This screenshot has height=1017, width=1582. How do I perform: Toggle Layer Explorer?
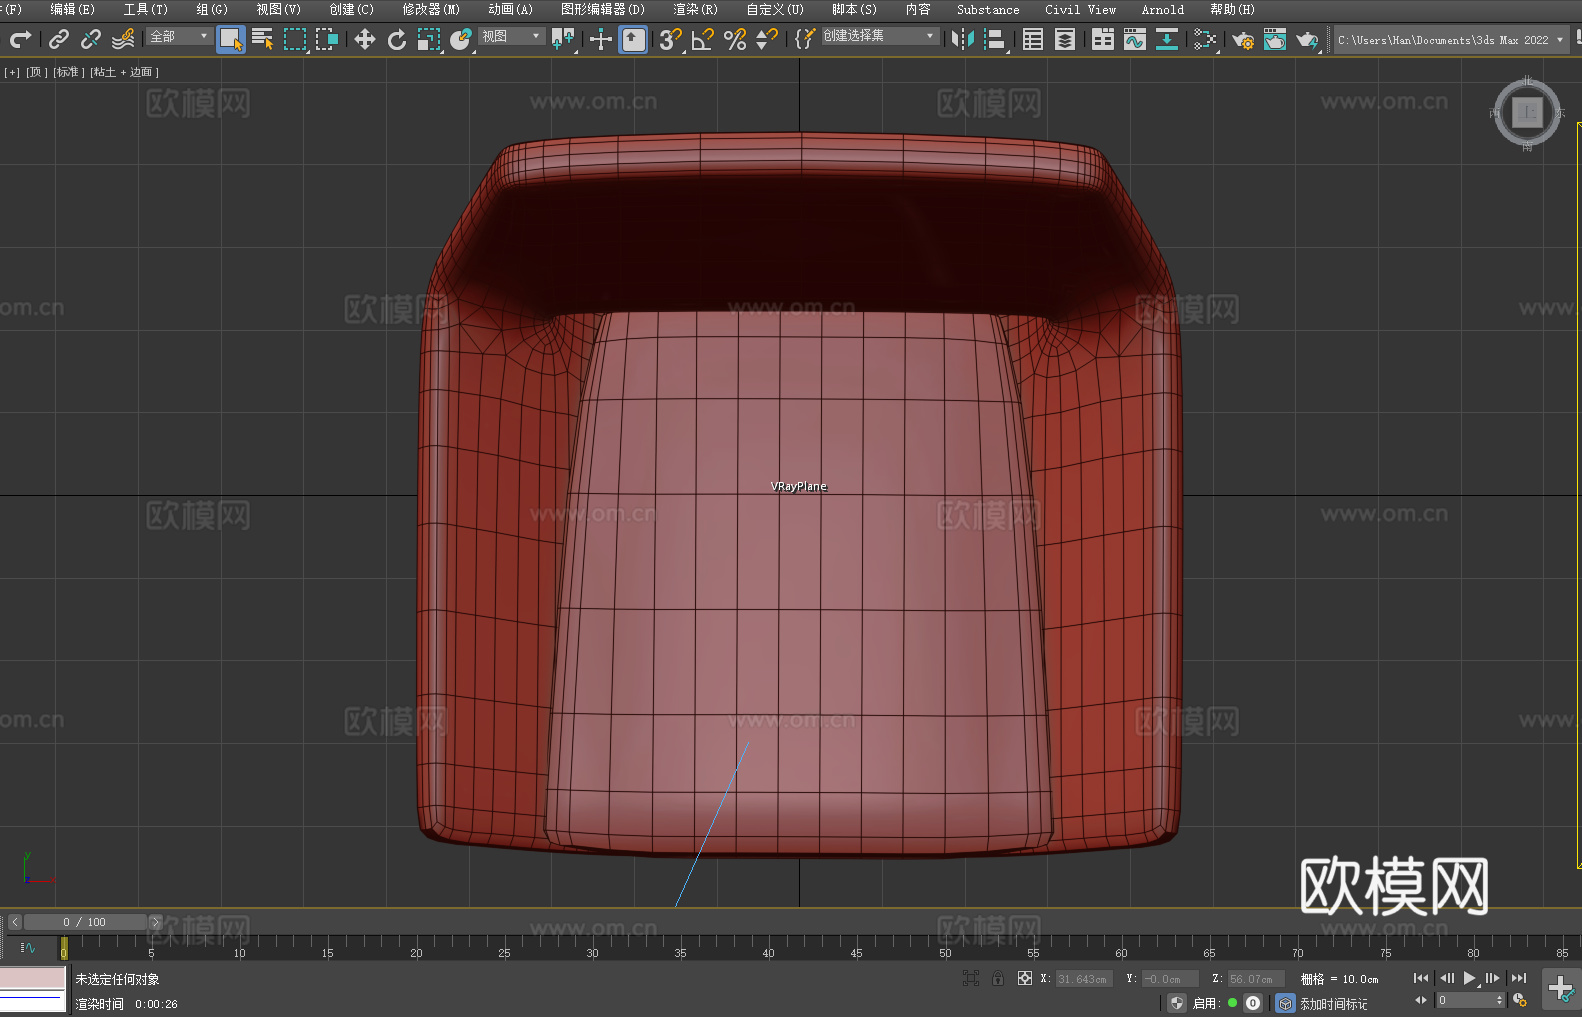pyautogui.click(x=1065, y=39)
